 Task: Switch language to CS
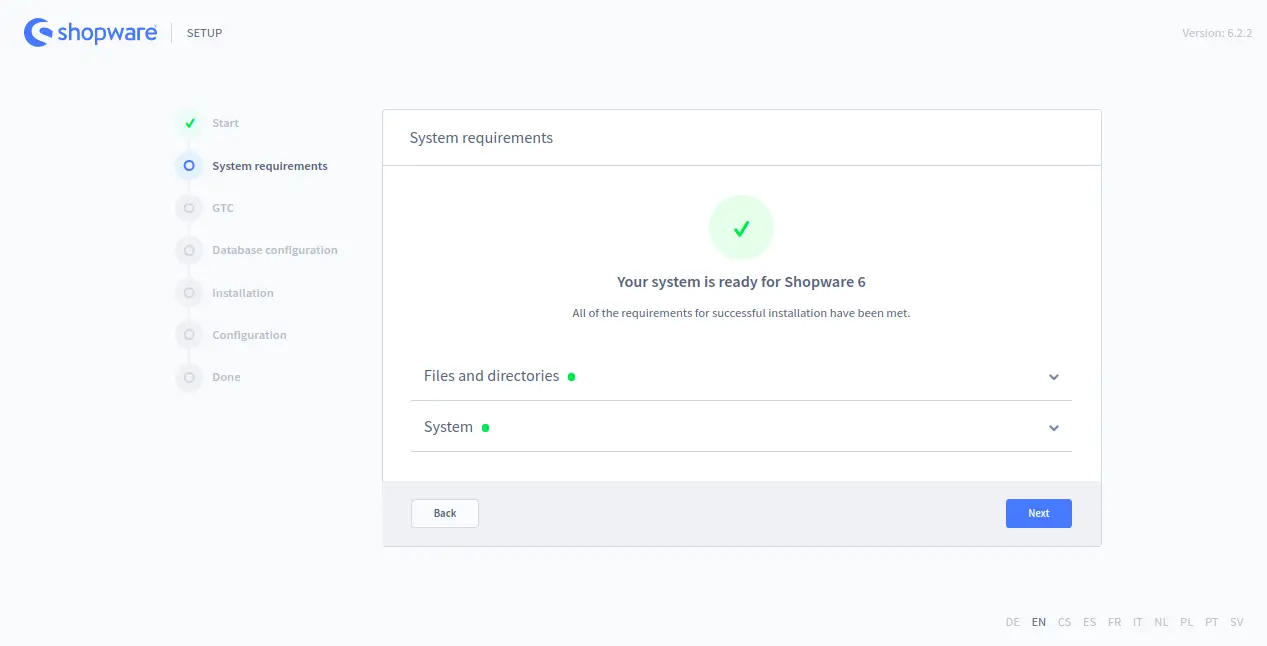[x=1064, y=622]
